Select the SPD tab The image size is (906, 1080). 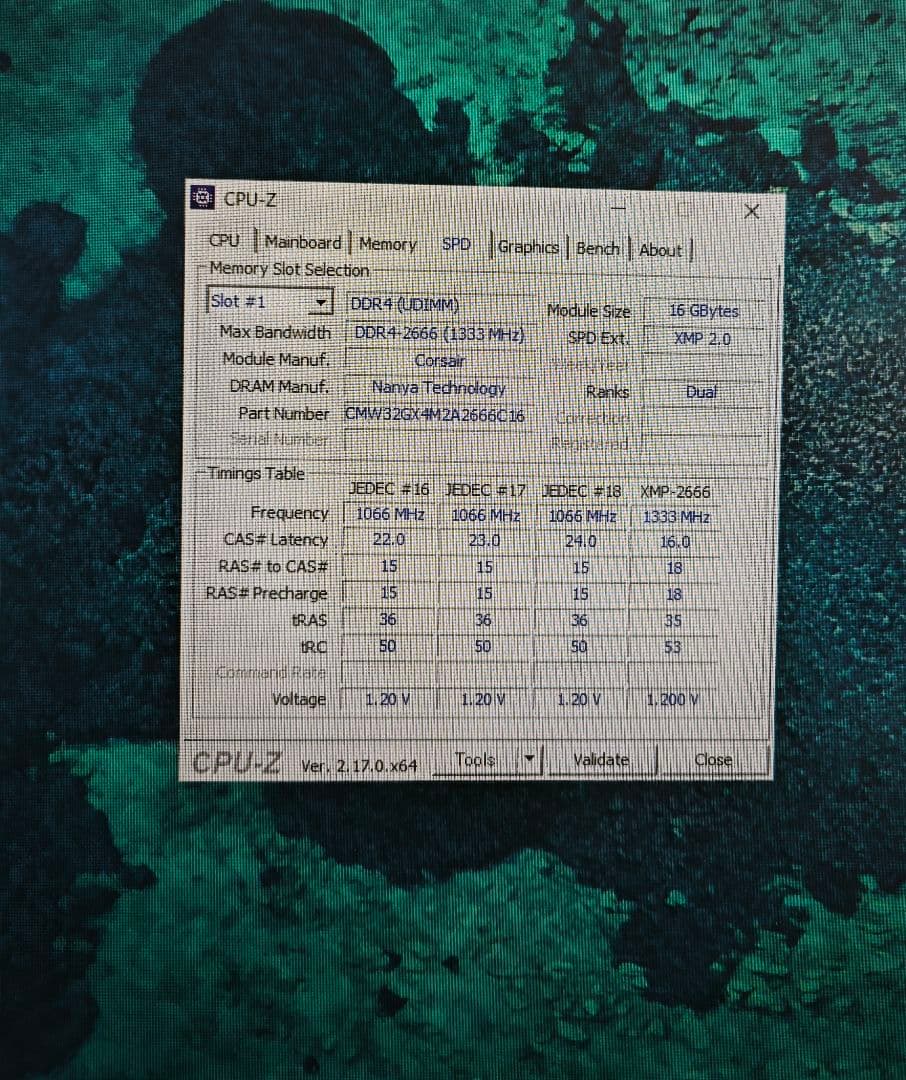[456, 244]
